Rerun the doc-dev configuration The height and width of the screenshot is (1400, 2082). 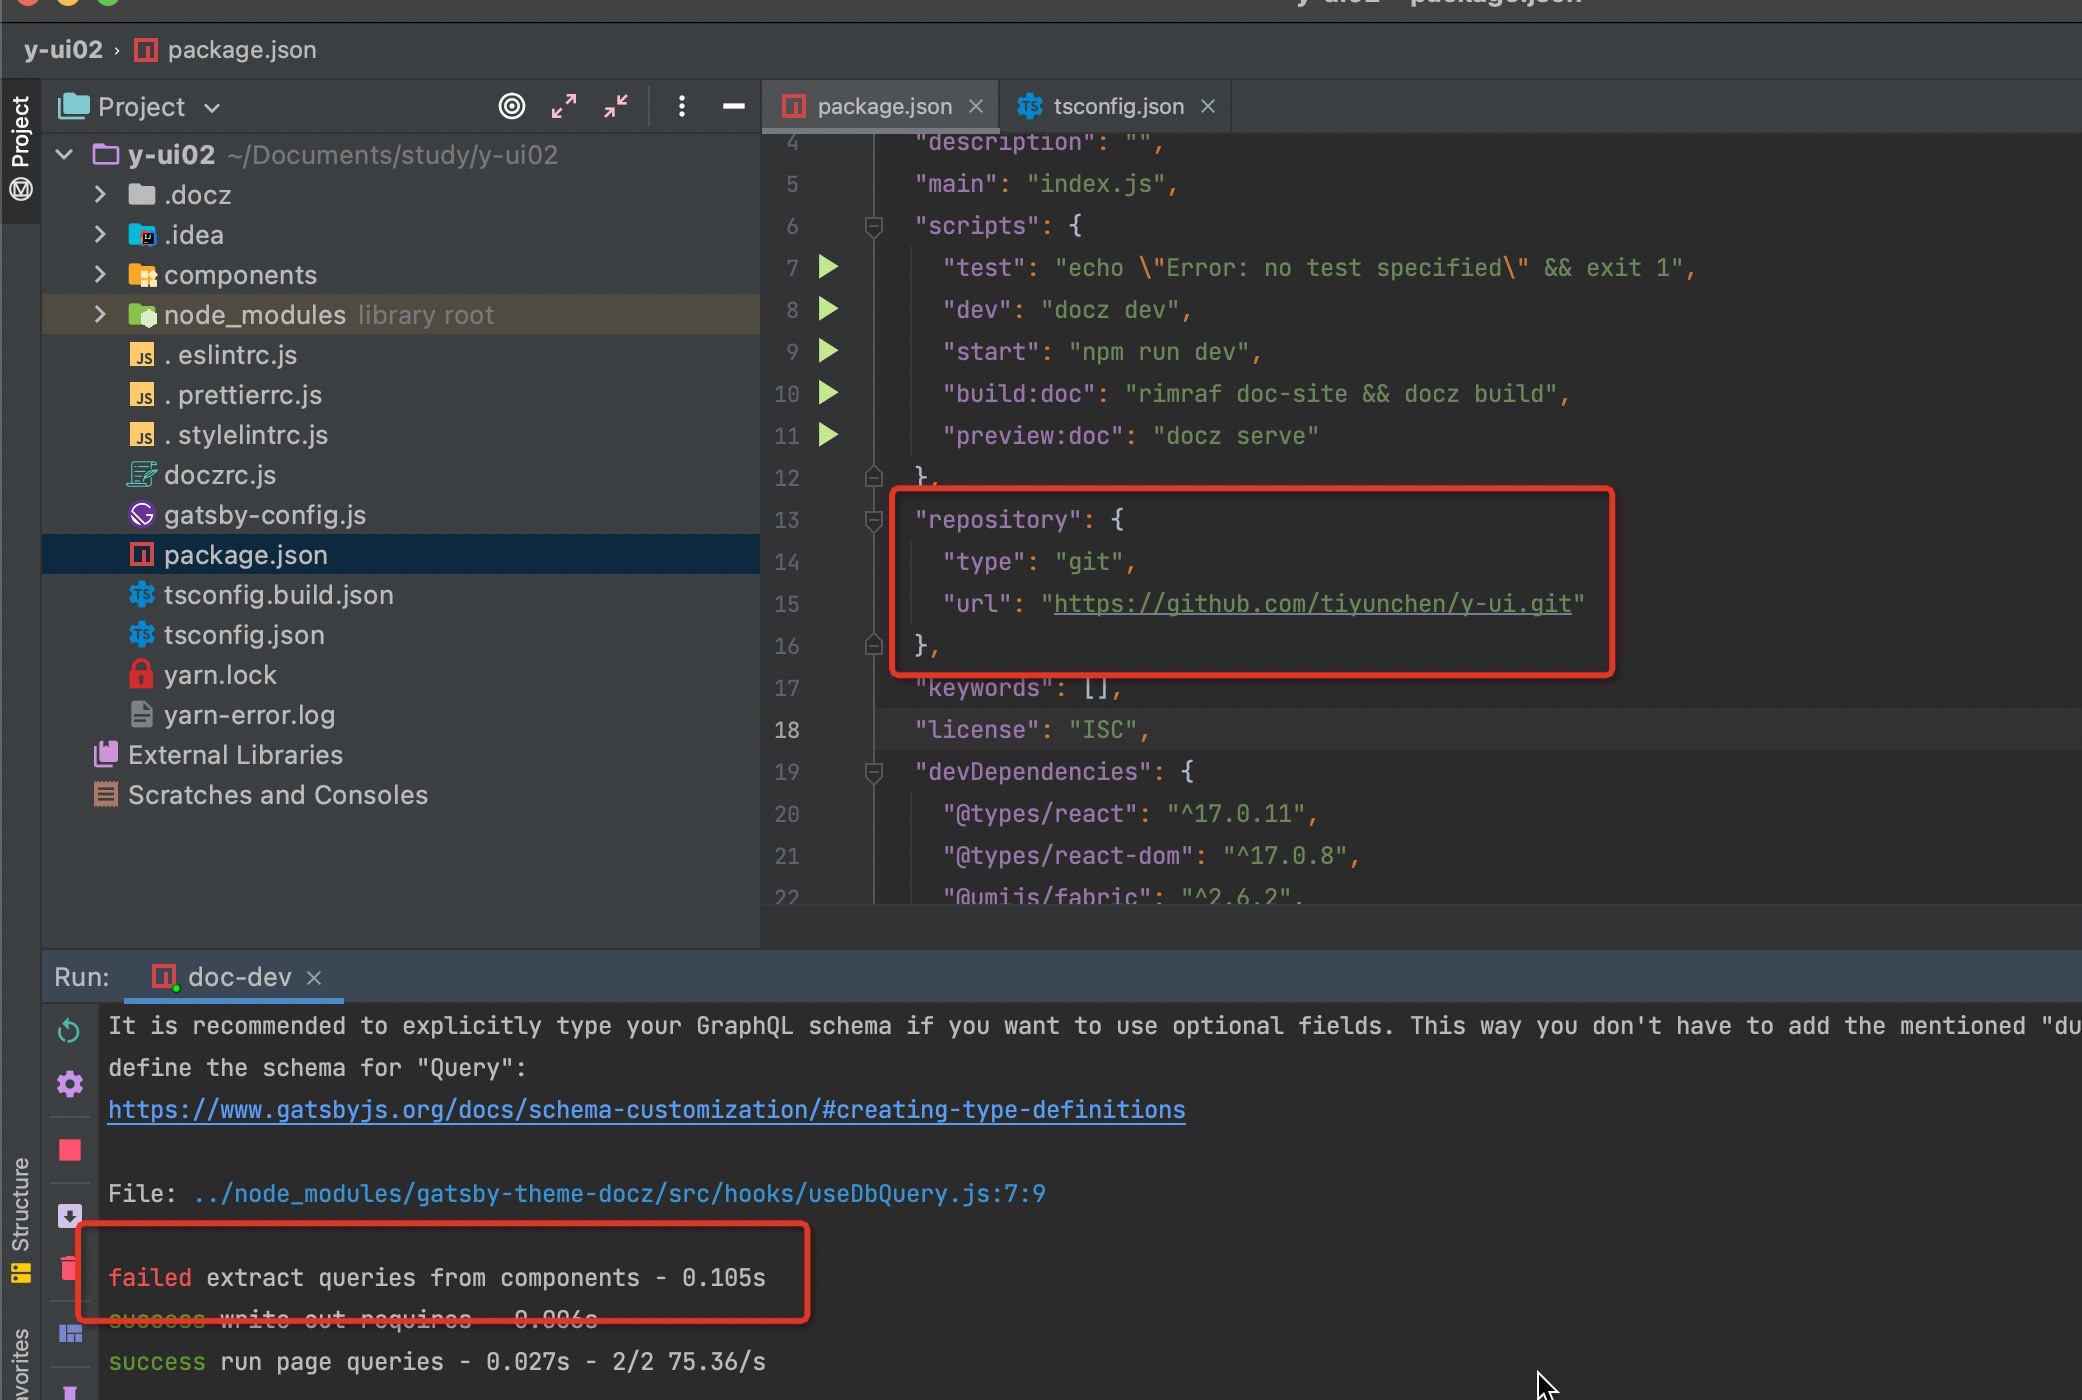click(69, 1030)
